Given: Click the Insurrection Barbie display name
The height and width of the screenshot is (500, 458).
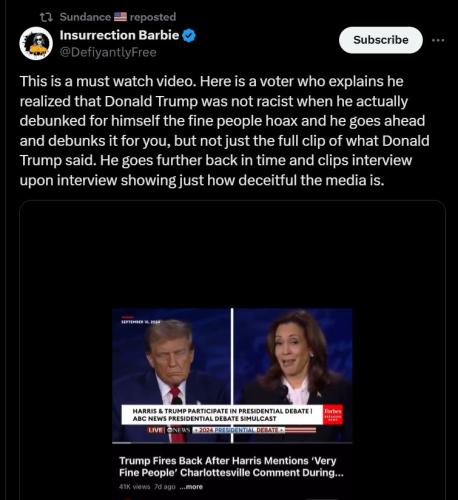Looking at the screenshot, I should tap(119, 35).
